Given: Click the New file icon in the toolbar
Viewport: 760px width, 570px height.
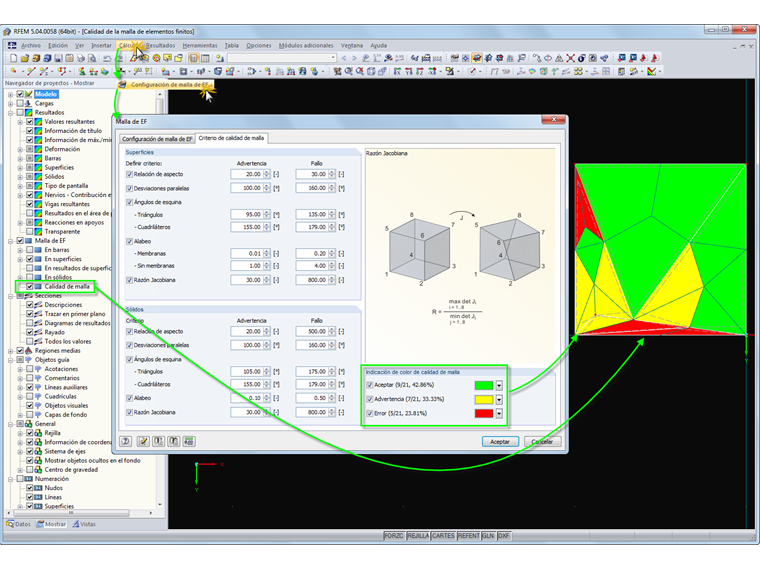Looking at the screenshot, I should pyautogui.click(x=14, y=58).
